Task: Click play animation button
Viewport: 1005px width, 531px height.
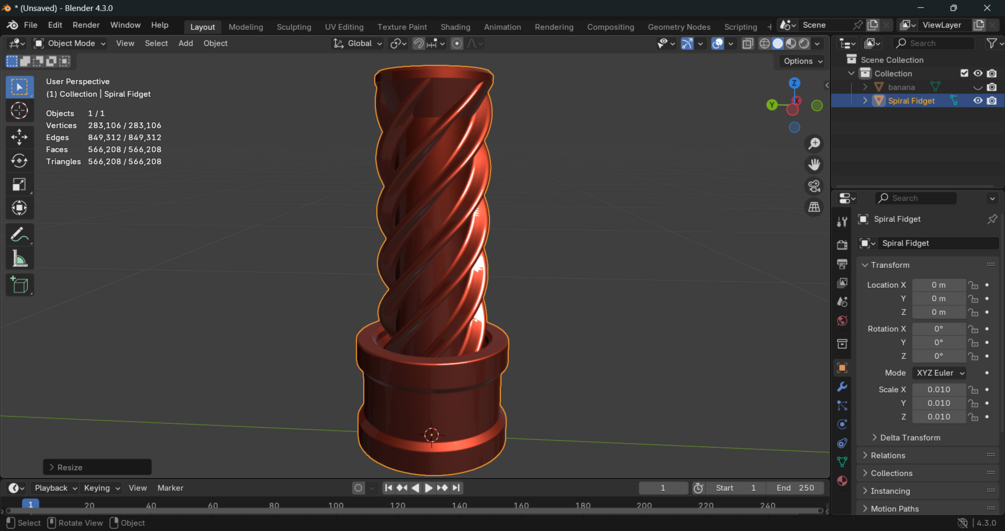Action: point(429,488)
